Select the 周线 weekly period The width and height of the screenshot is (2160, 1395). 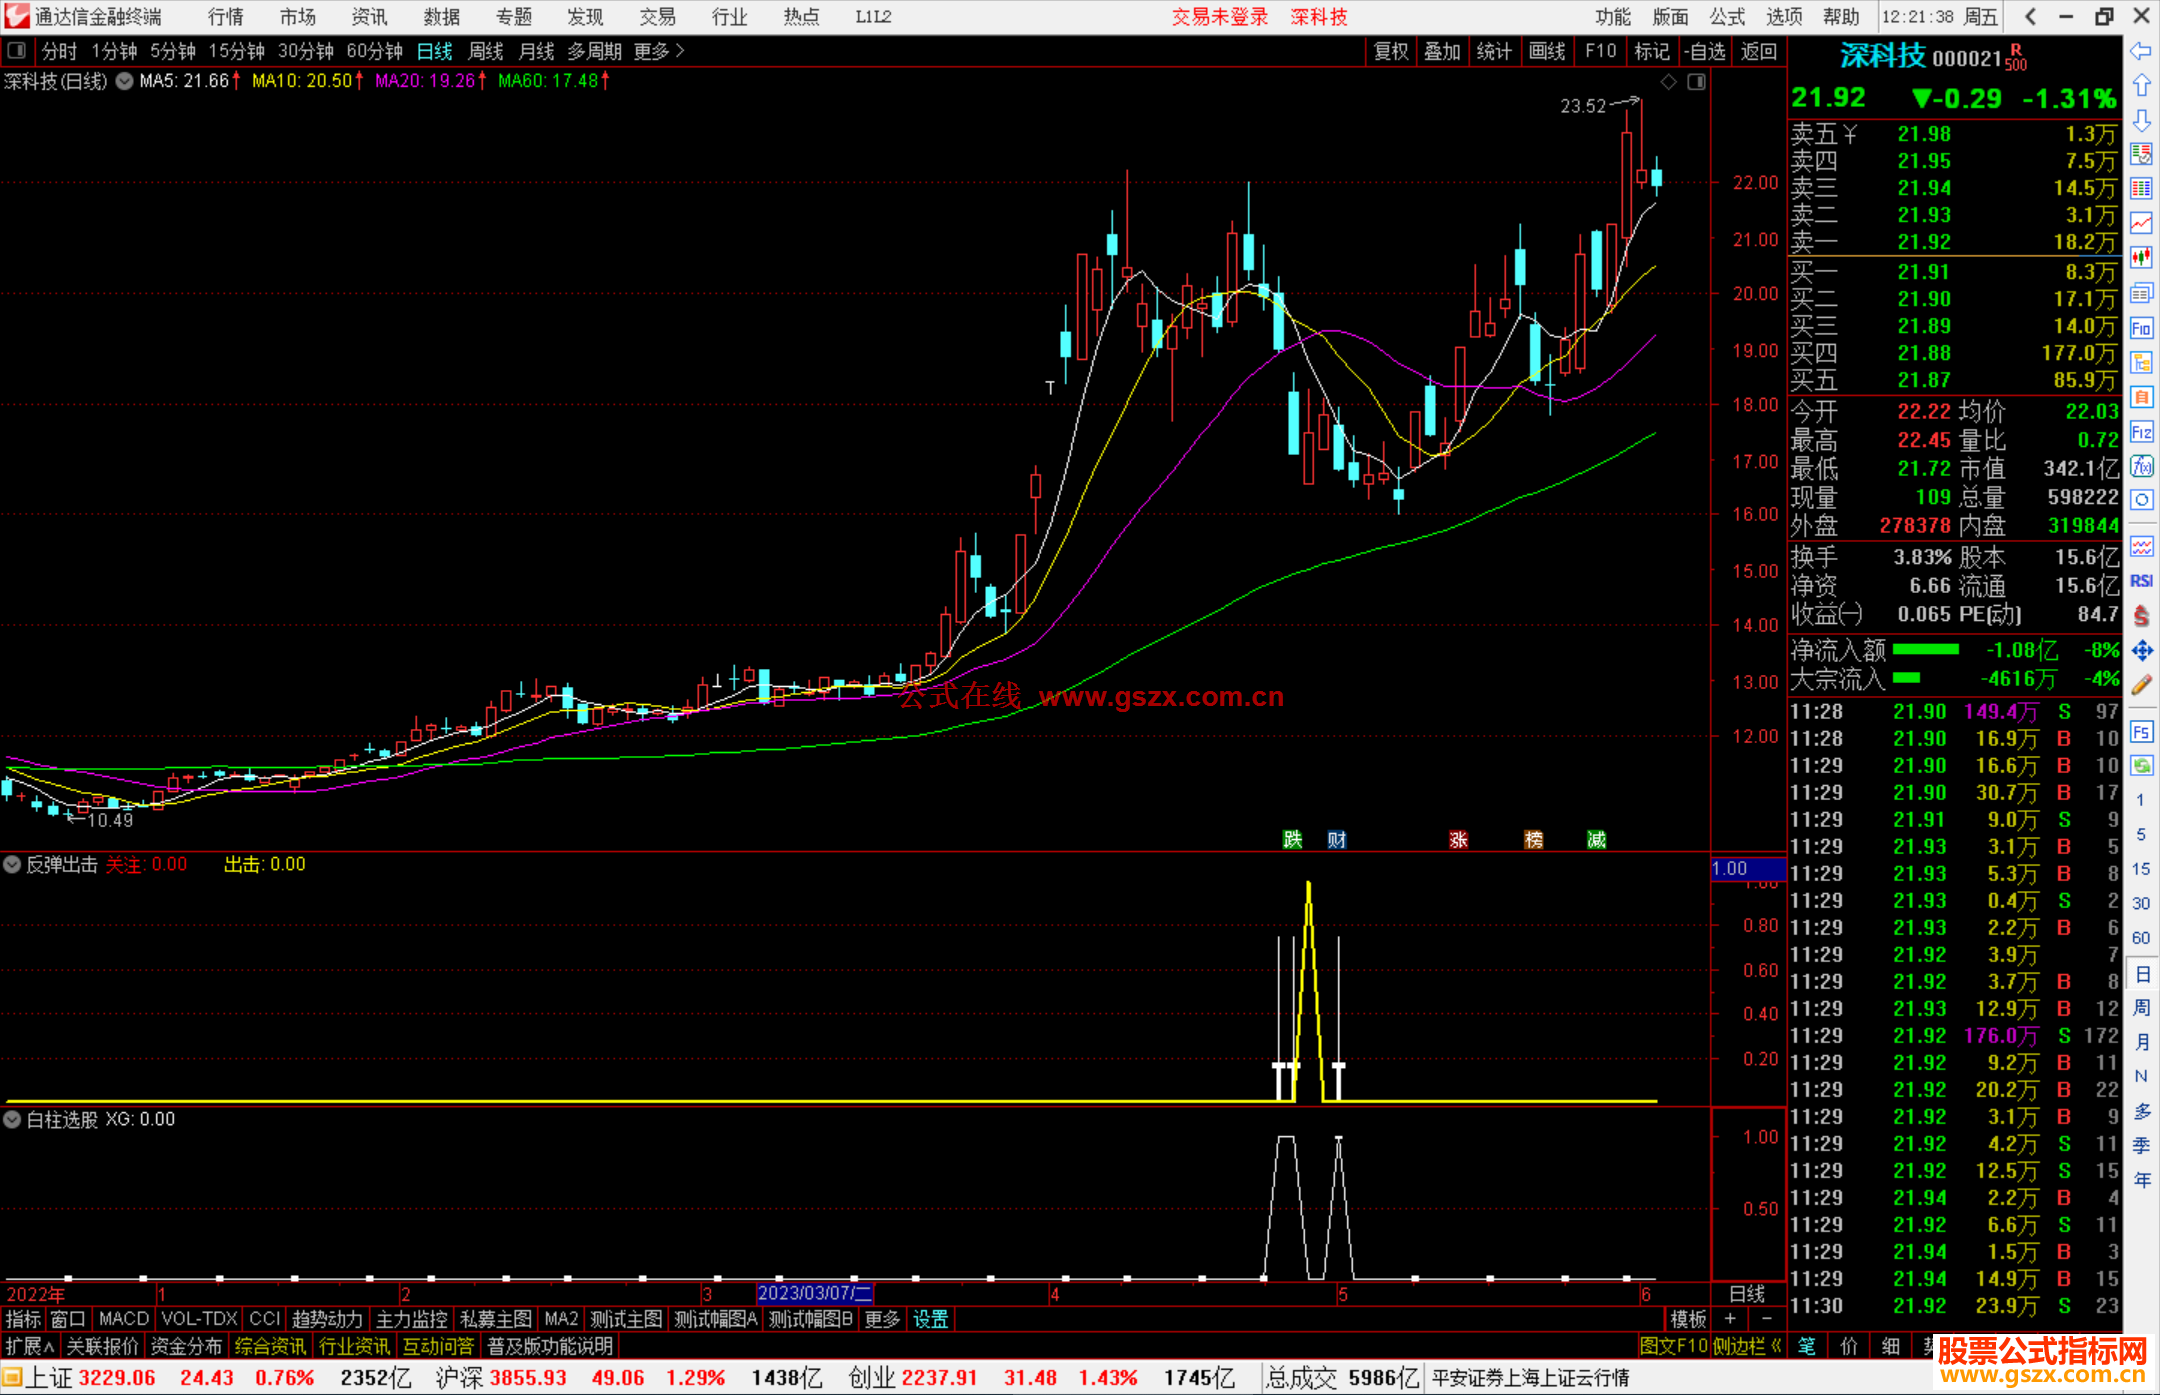486,51
